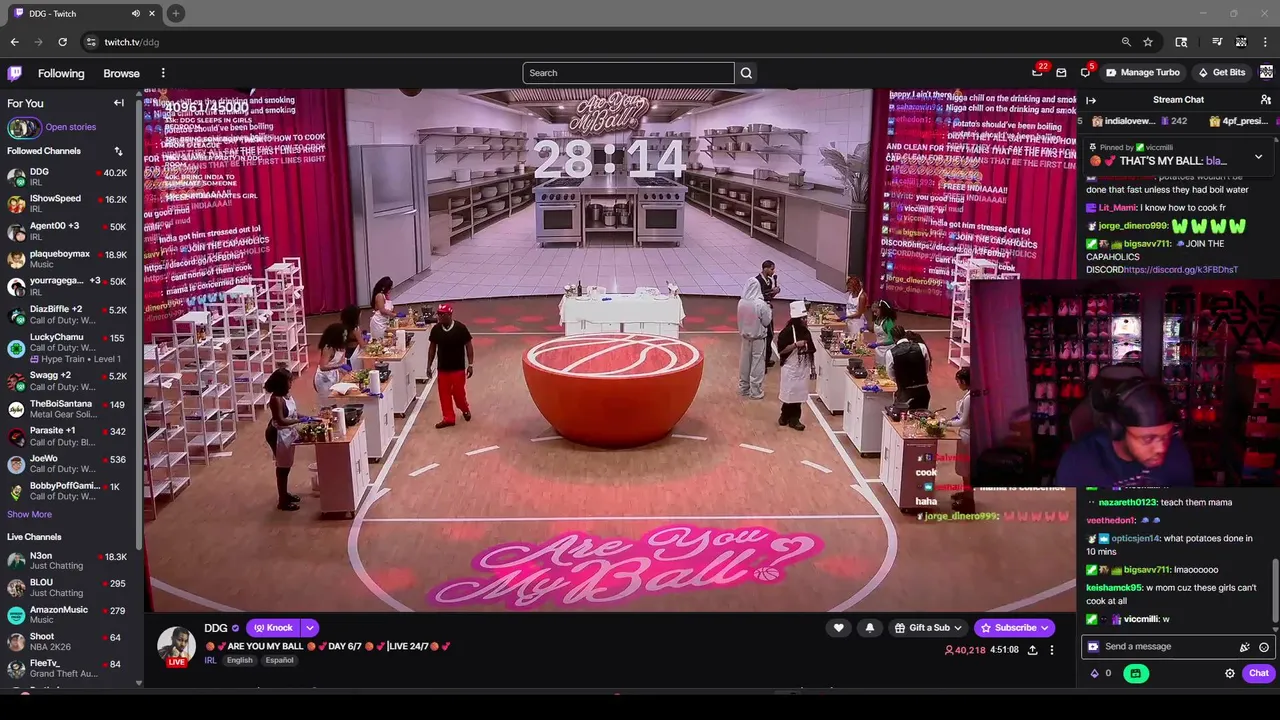Open AmazonMusic live channel
This screenshot has height=720, width=1280.
68,614
